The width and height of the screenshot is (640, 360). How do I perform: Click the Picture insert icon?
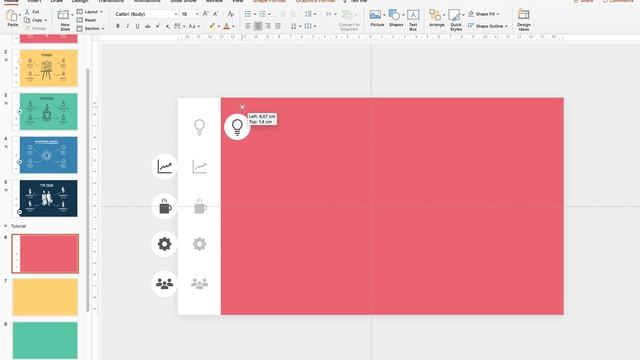tap(375, 15)
